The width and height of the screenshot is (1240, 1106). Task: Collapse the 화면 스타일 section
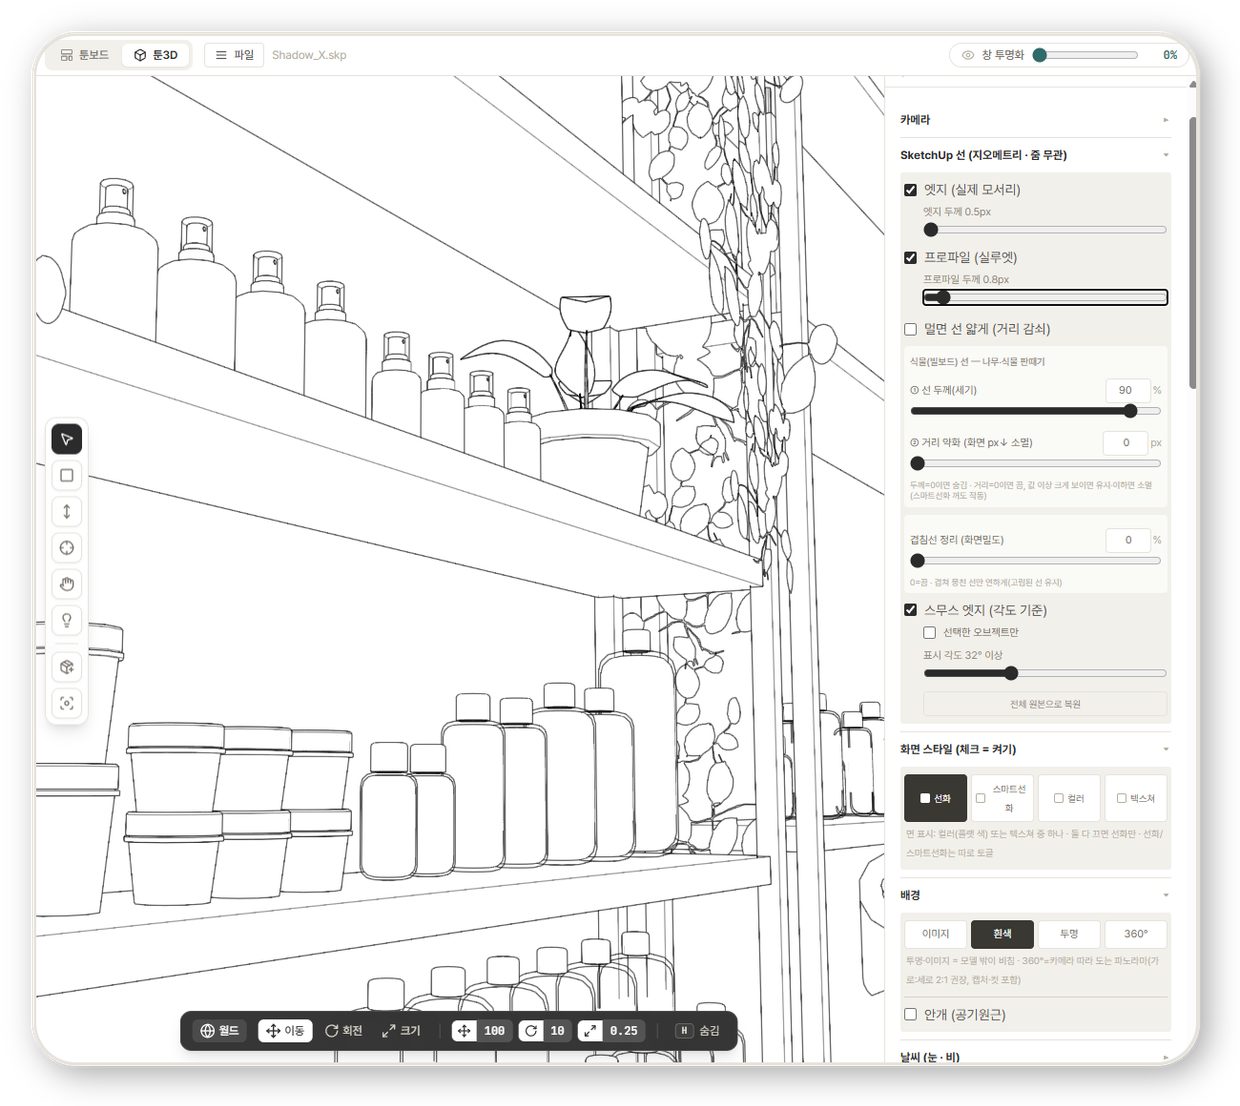1034,749
